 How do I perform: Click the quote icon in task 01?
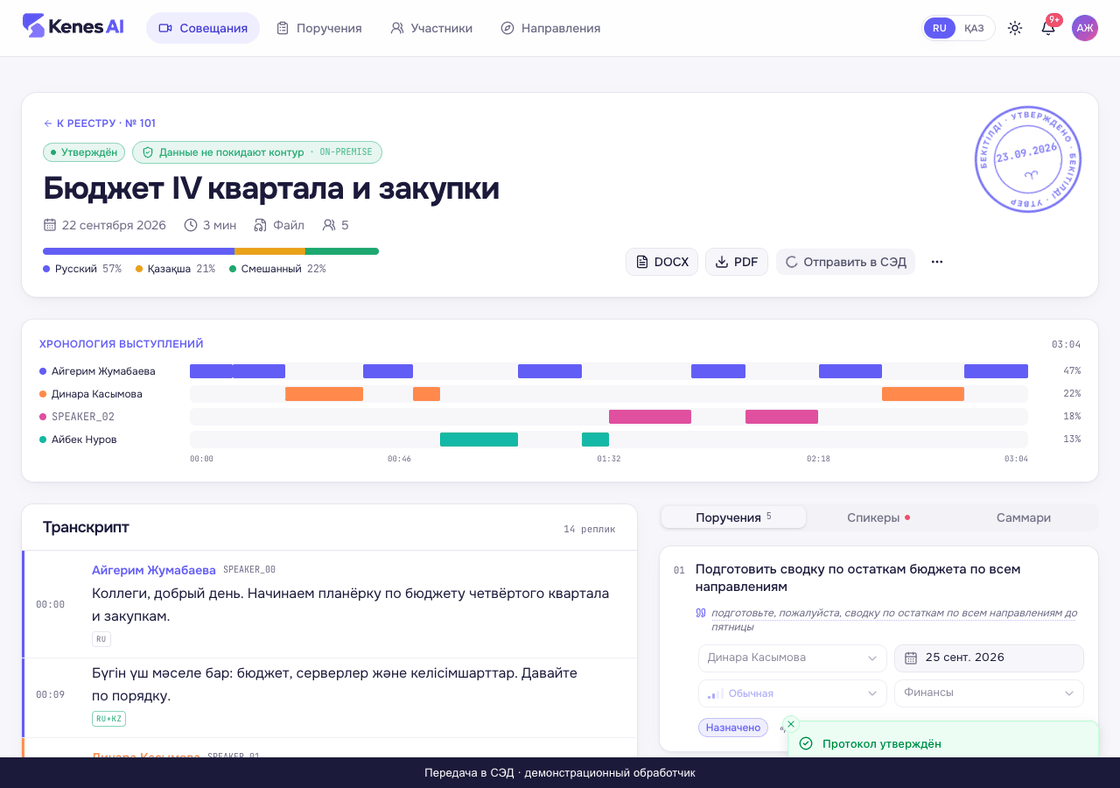pos(701,613)
